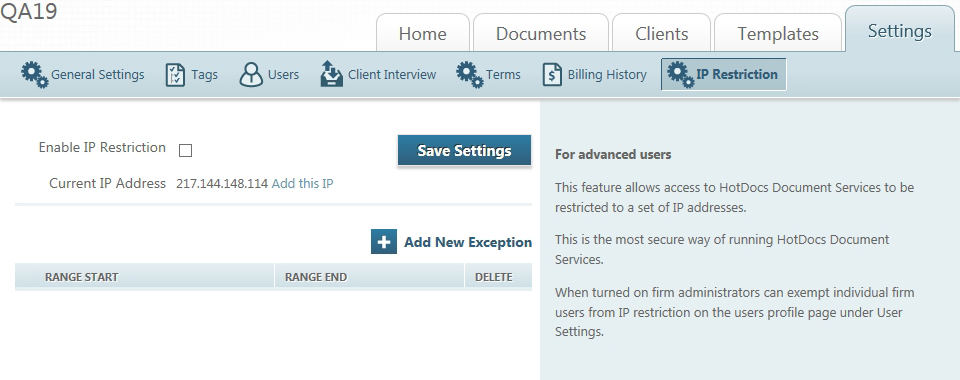
Task: Click paragraph about firm administrators exemption
Action: coord(735,312)
